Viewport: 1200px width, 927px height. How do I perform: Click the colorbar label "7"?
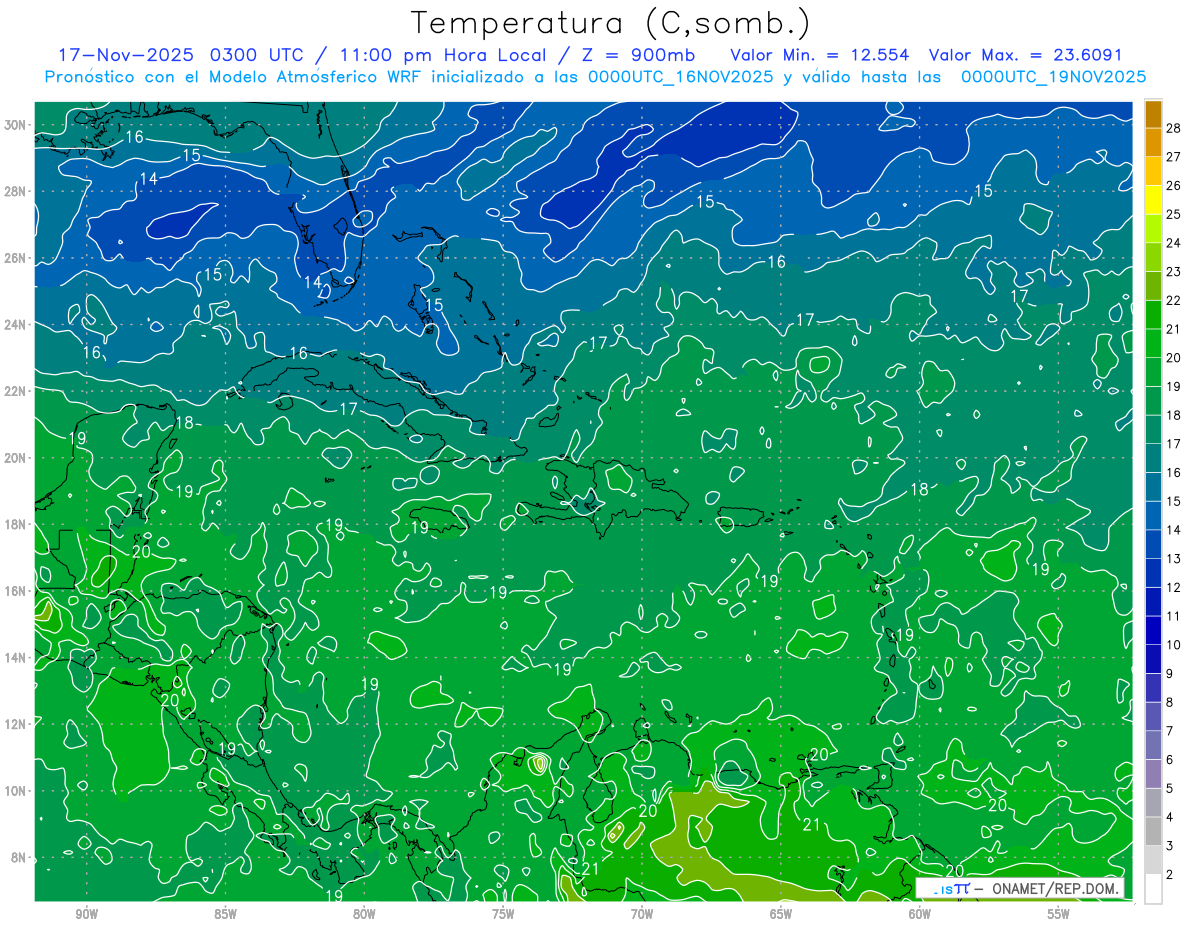pos(1170,731)
